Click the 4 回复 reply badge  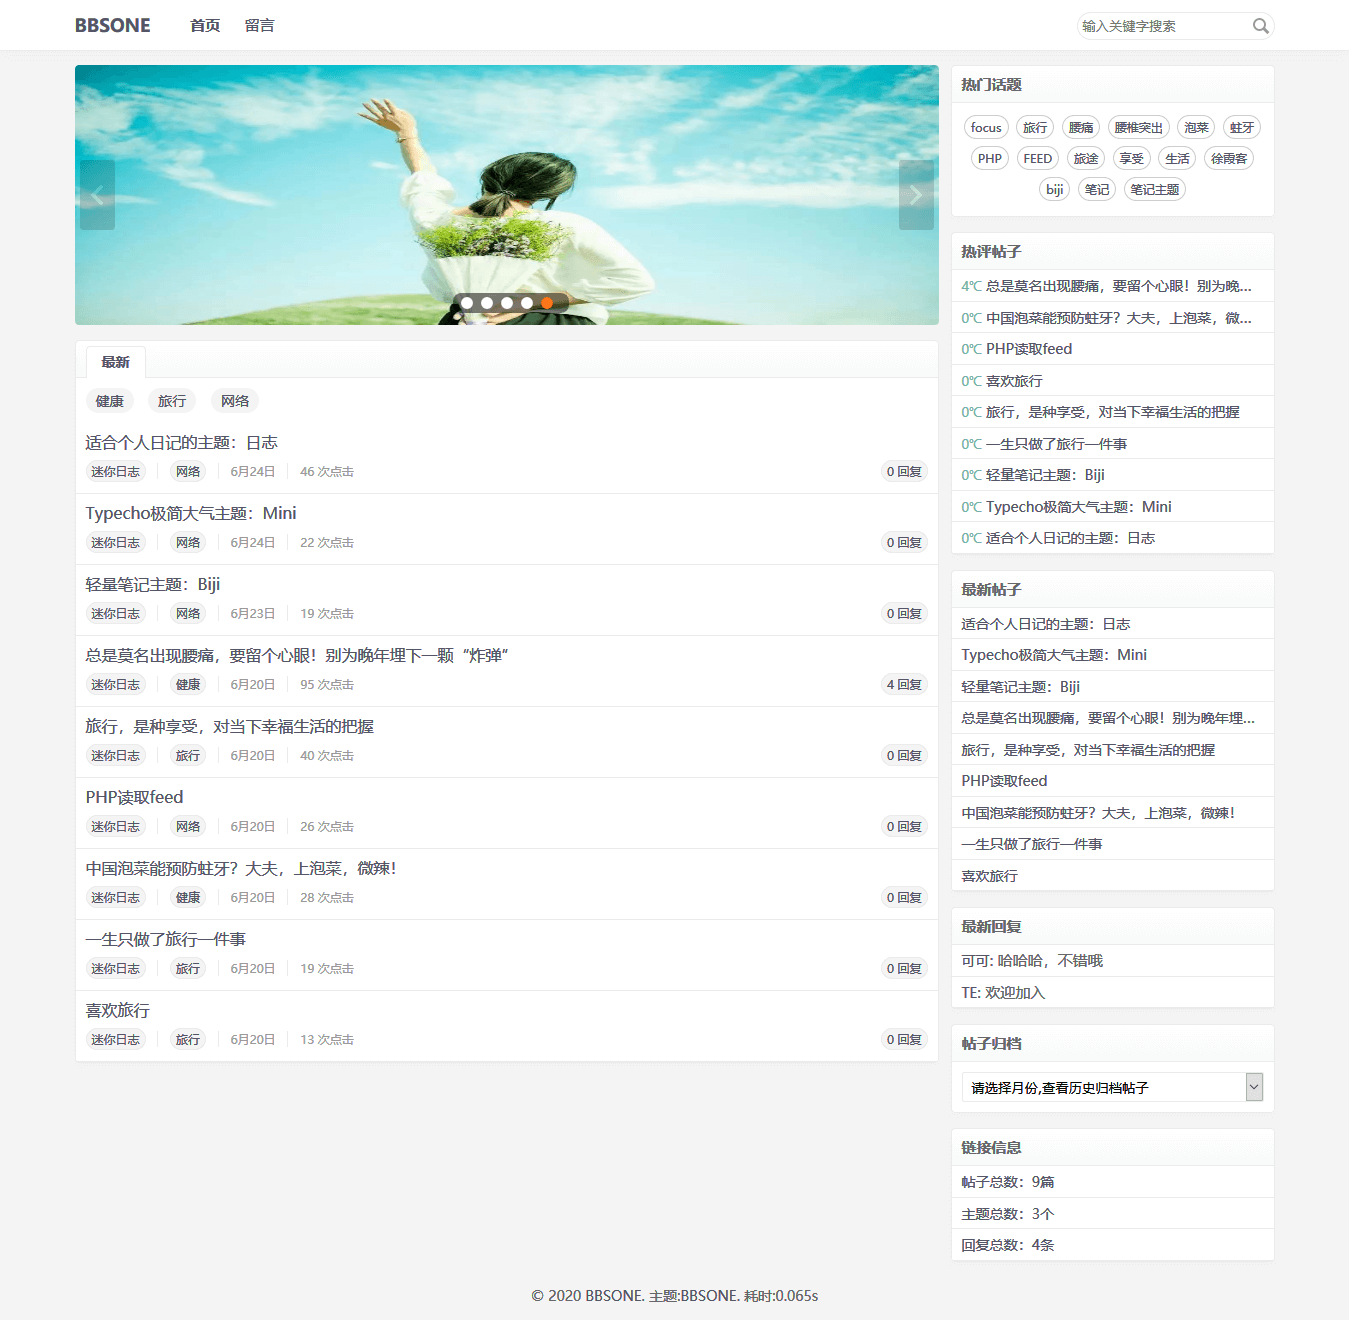[904, 684]
